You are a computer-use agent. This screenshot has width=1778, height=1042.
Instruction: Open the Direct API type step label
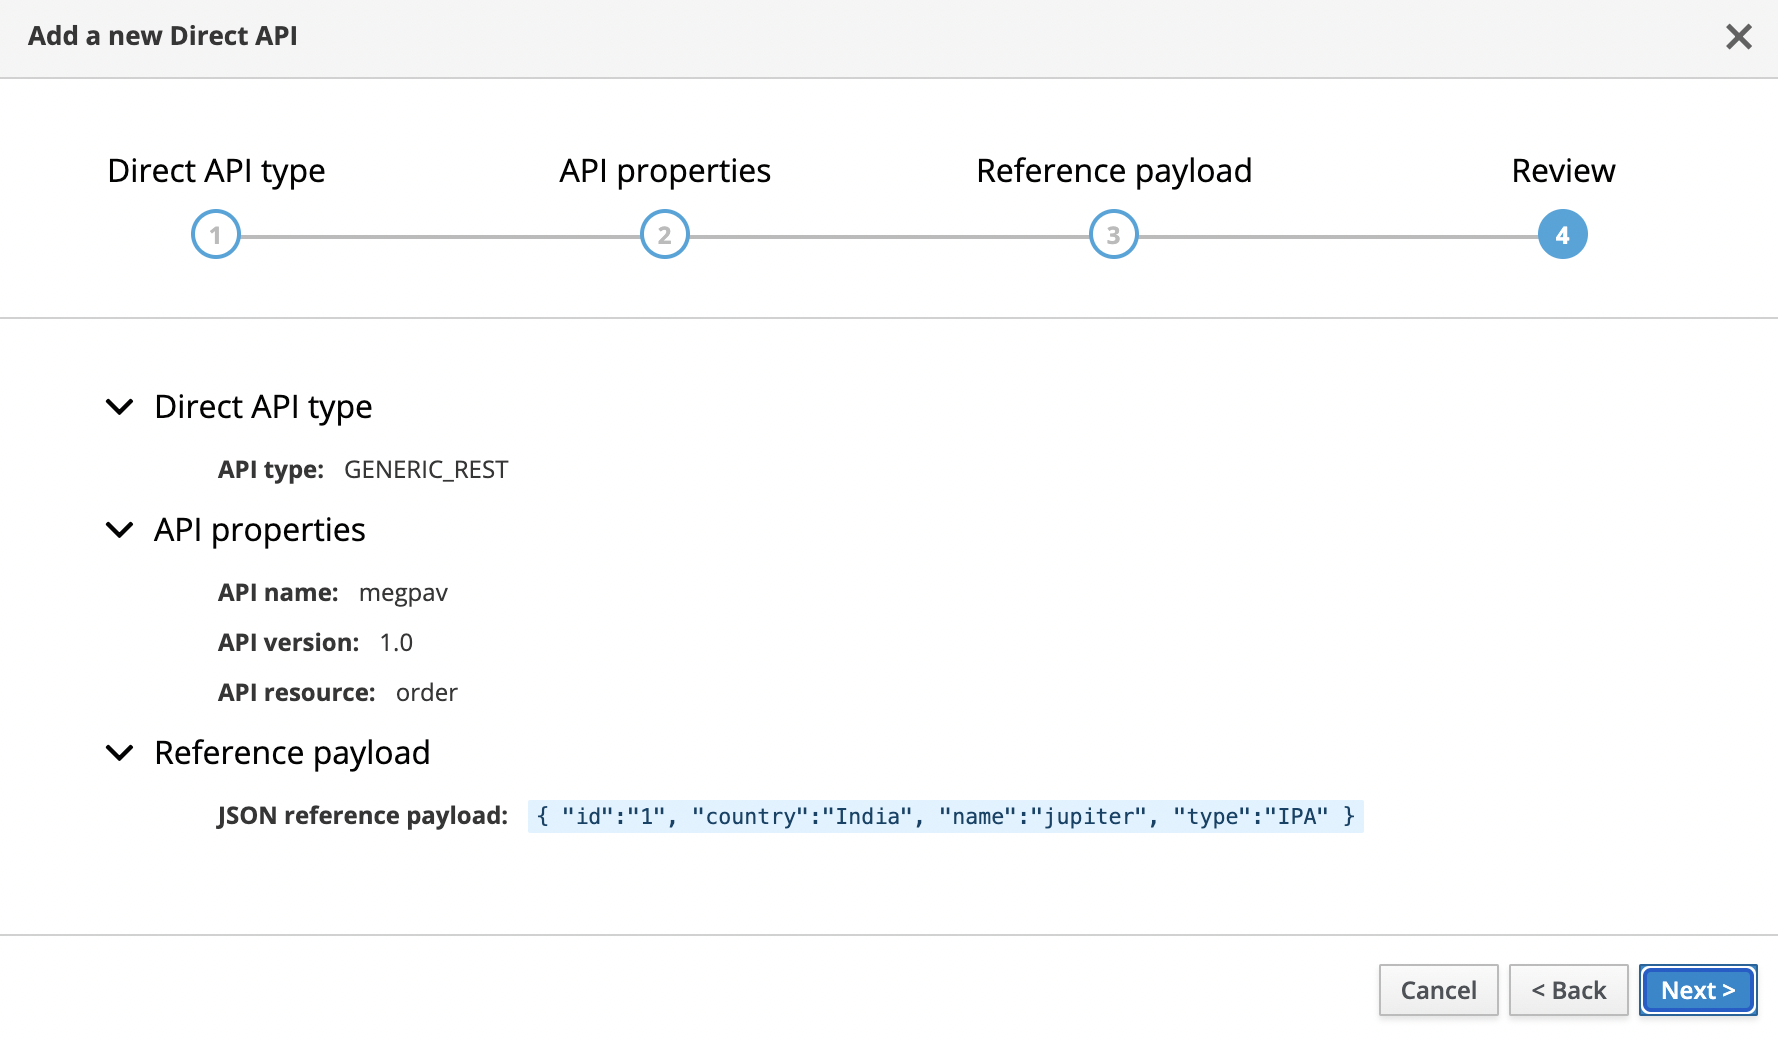[x=216, y=171]
